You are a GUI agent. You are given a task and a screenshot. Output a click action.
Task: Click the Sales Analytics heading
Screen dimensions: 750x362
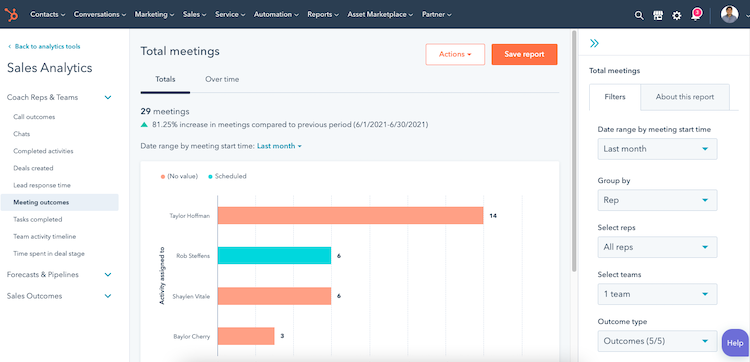coord(49,68)
